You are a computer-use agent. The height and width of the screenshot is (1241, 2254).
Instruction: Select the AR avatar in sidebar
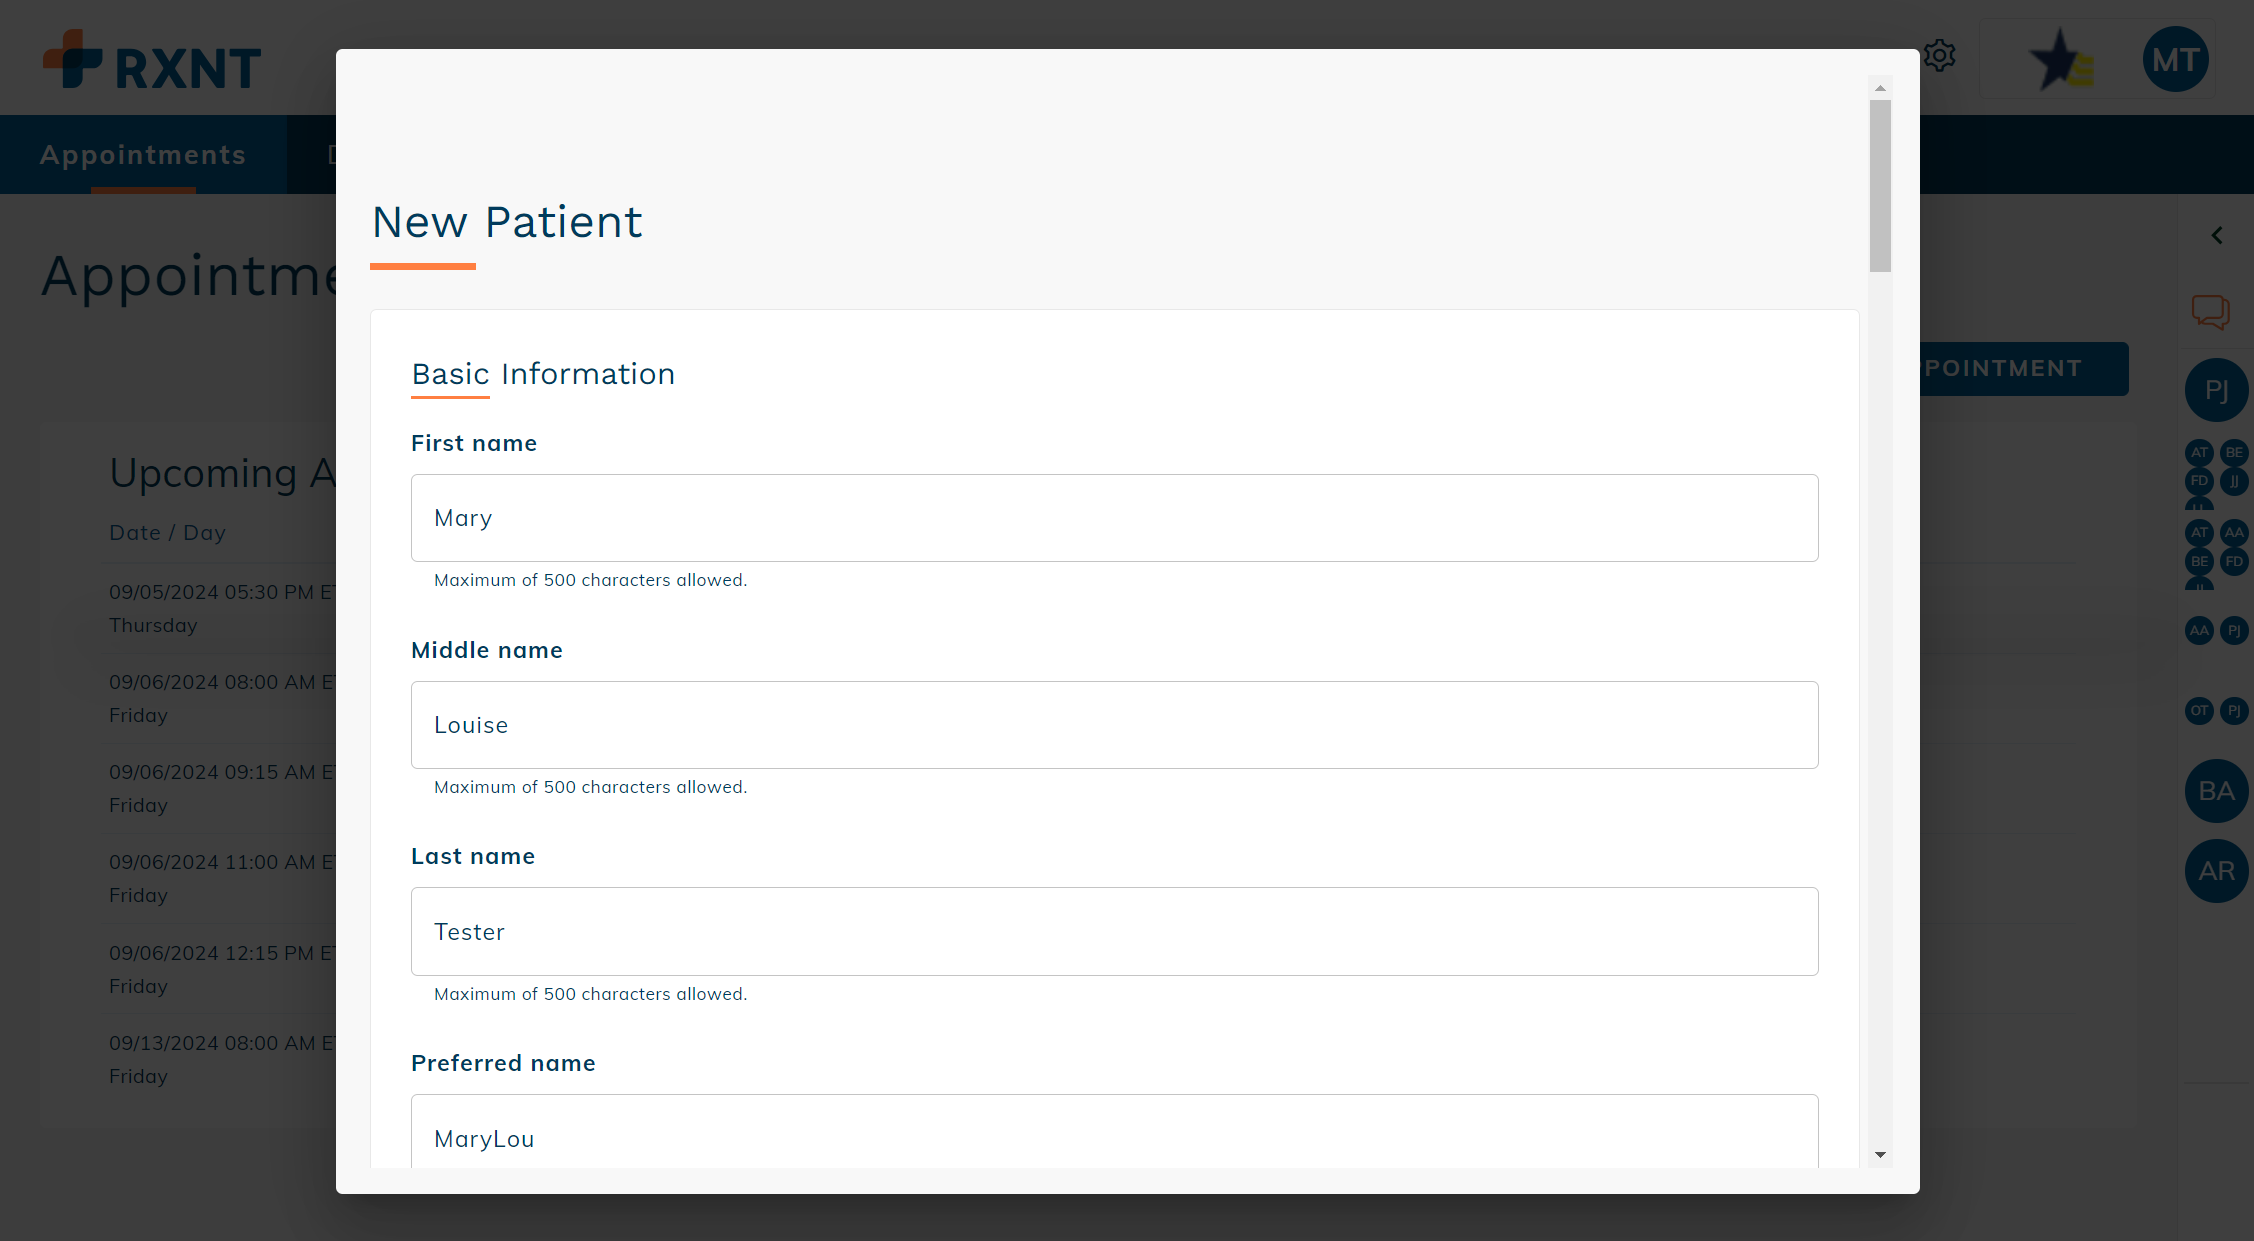[x=2216, y=871]
